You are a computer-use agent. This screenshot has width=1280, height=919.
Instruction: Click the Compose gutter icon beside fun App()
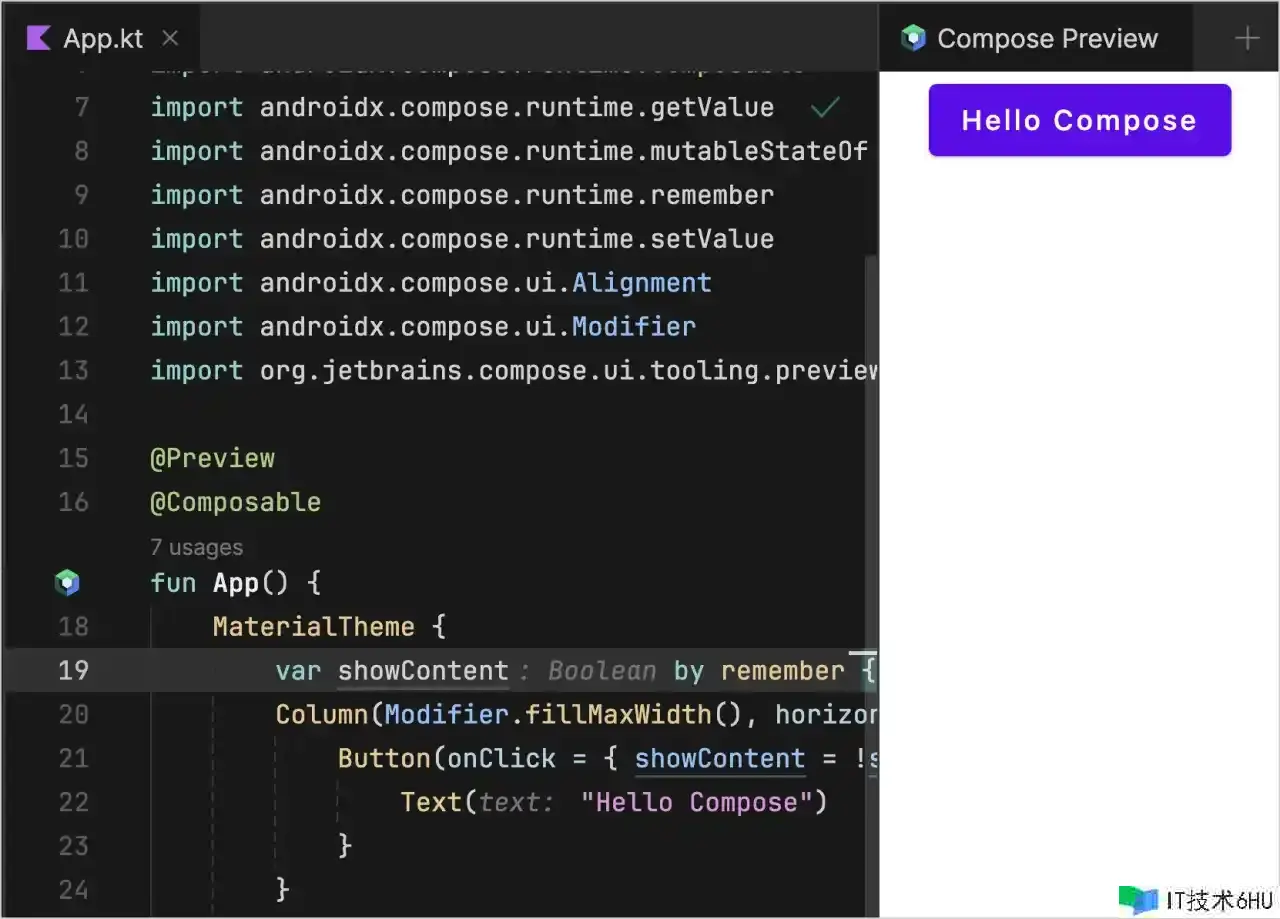(67, 582)
